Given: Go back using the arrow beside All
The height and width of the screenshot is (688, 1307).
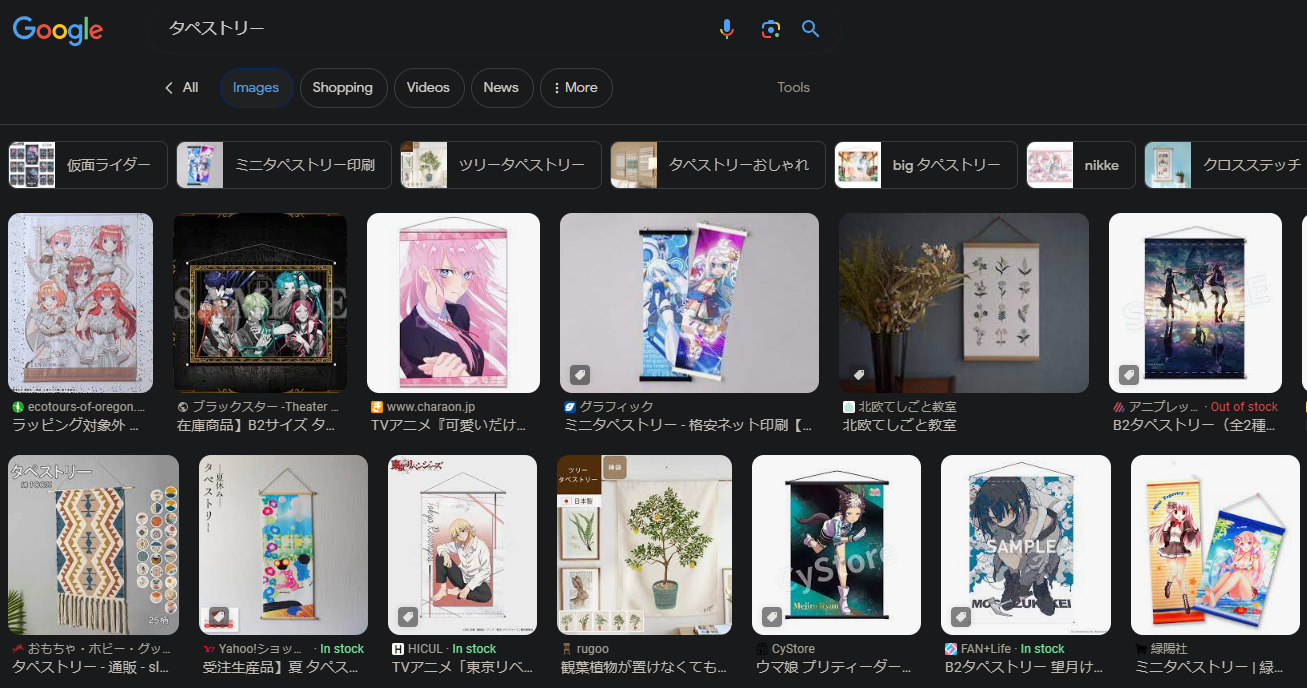Looking at the screenshot, I should coord(169,88).
